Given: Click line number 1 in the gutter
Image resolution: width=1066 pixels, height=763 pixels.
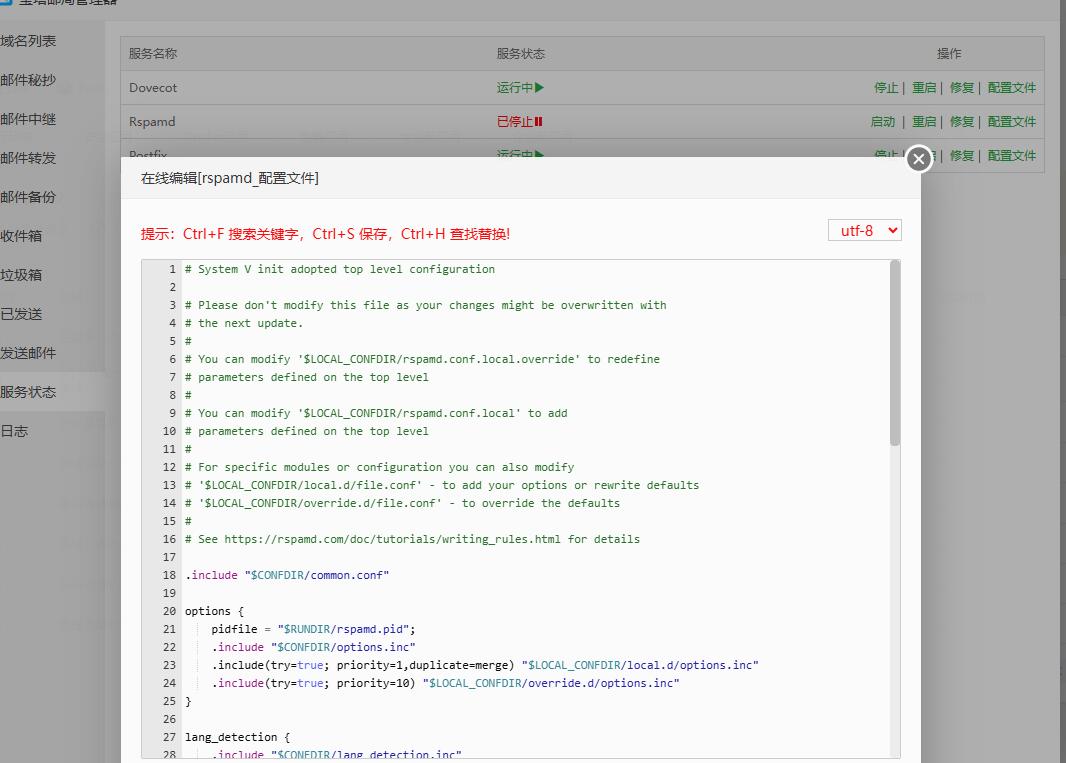Looking at the screenshot, I should tap(173, 269).
